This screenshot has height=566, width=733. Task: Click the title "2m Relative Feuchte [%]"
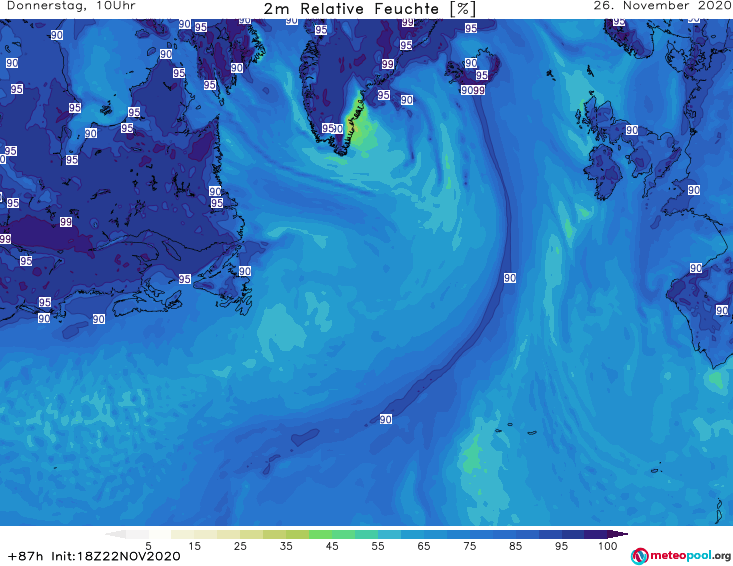pyautogui.click(x=370, y=8)
